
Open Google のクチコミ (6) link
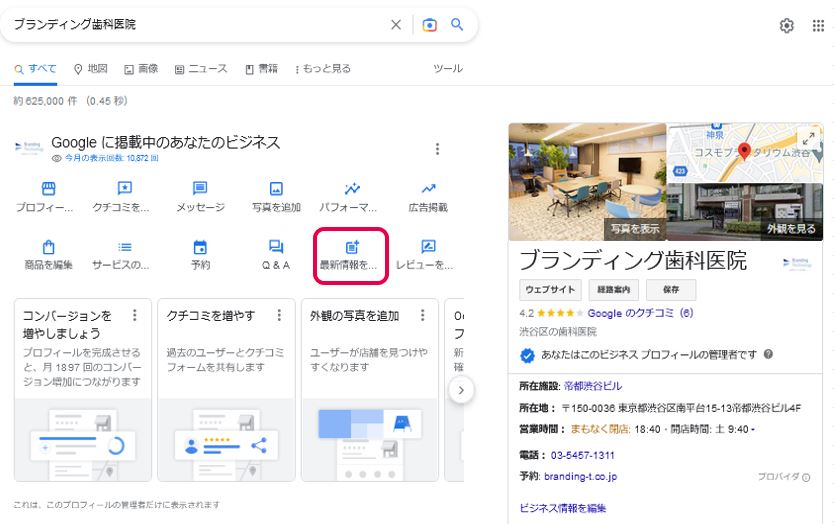click(640, 313)
